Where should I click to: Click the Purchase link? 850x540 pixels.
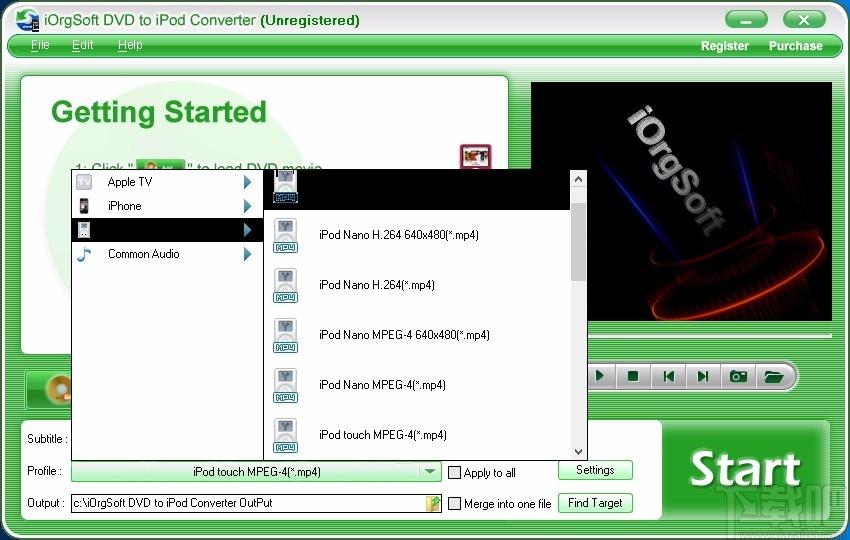(x=796, y=46)
